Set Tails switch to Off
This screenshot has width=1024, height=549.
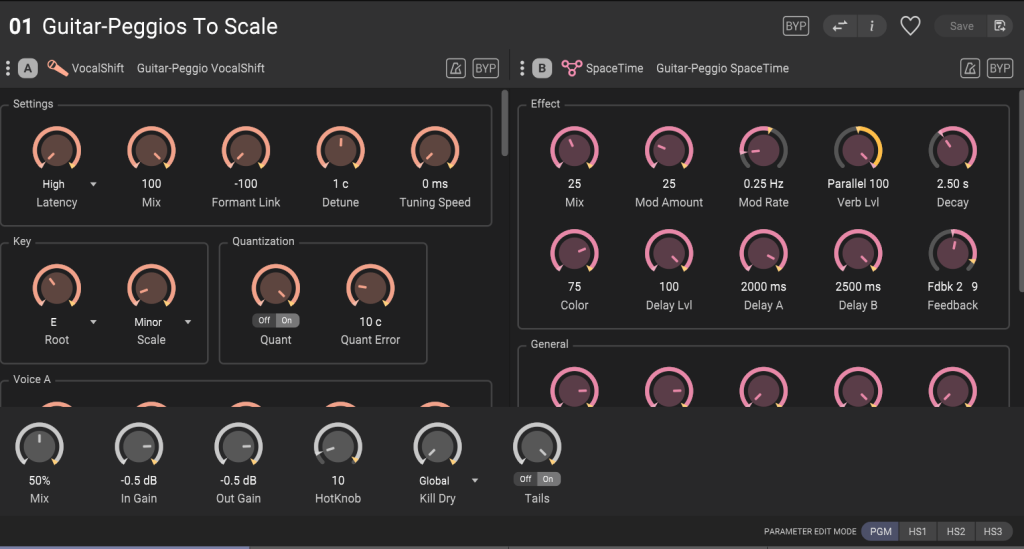pos(525,478)
